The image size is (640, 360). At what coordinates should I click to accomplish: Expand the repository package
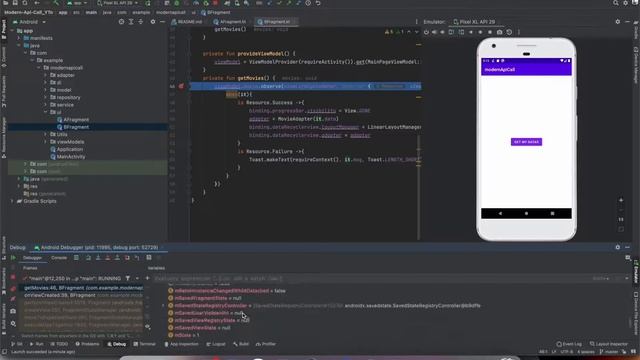click(x=45, y=97)
